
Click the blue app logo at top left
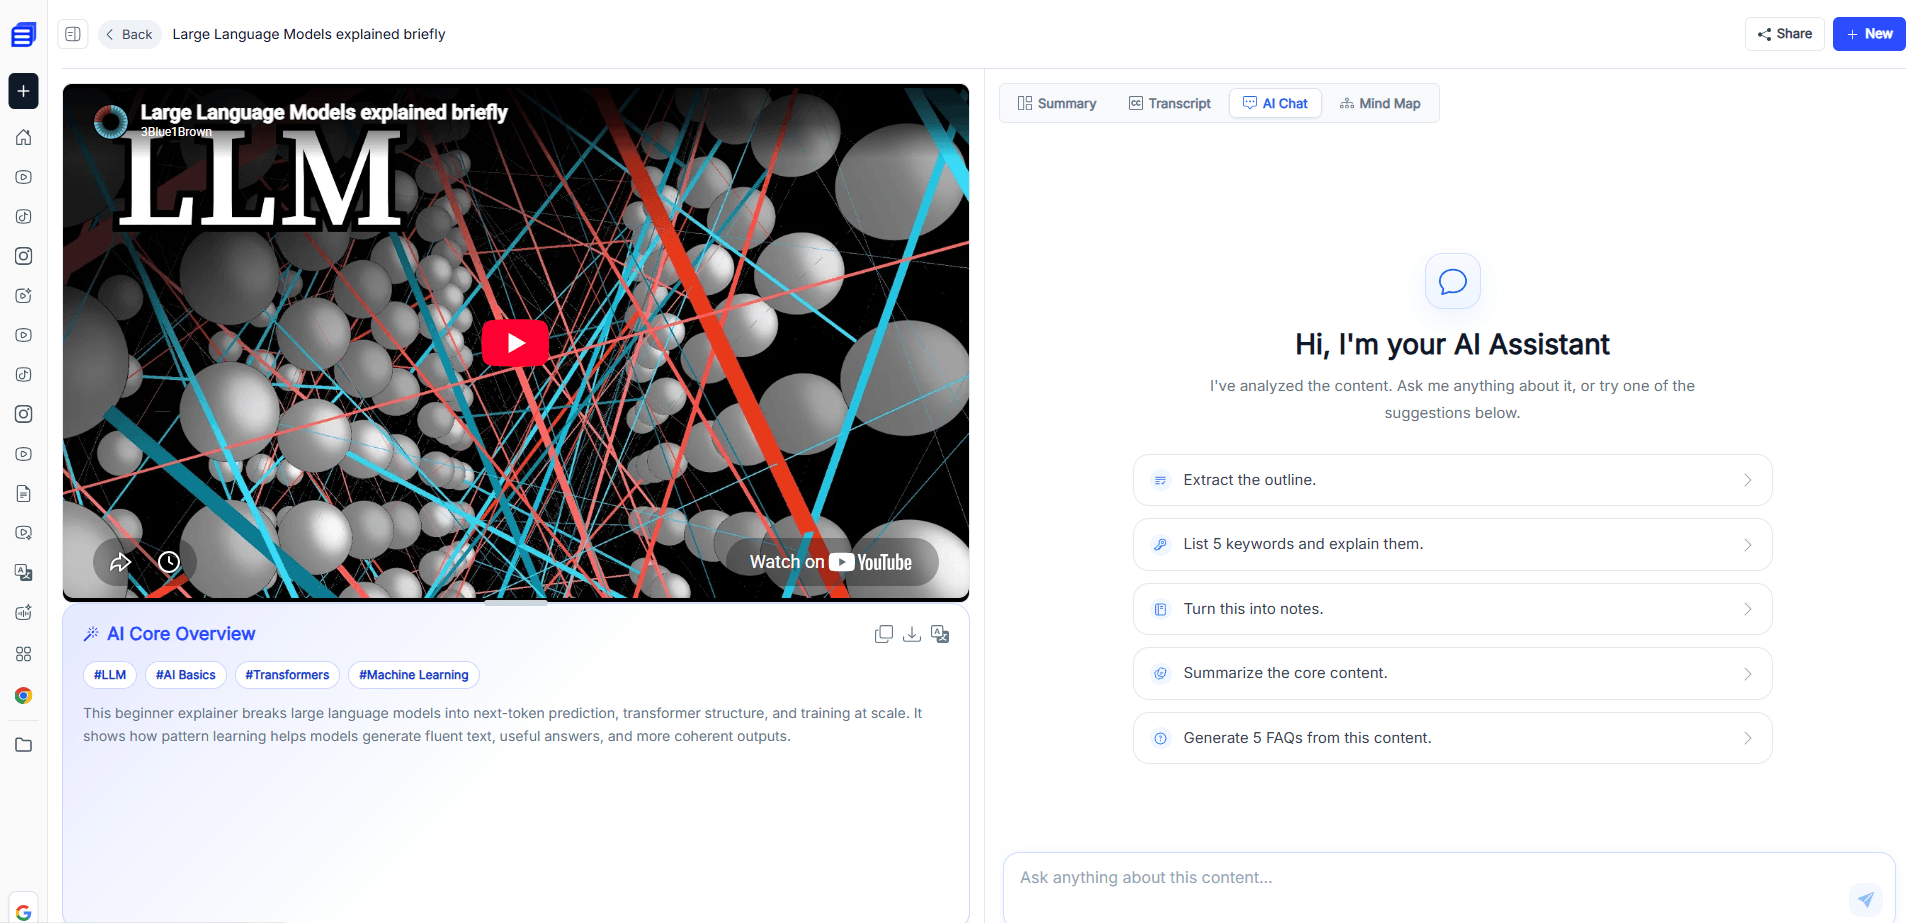pyautogui.click(x=23, y=35)
